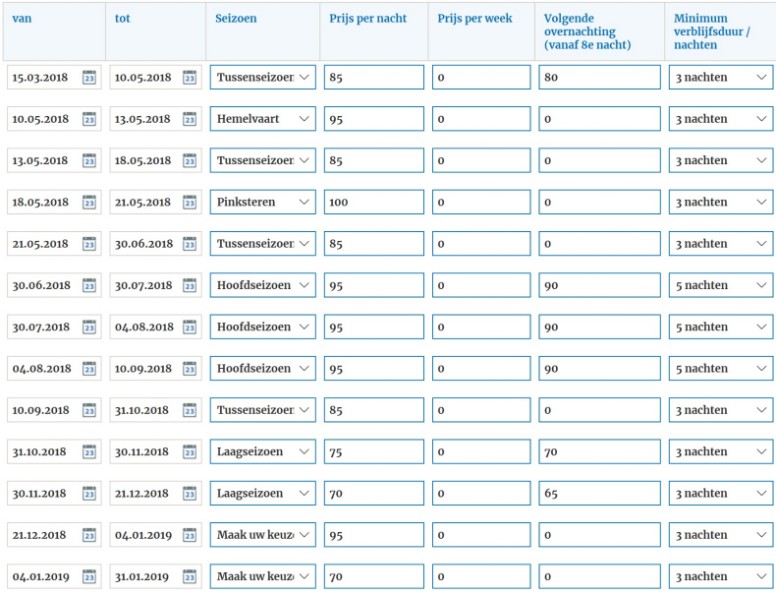Click the start date field 10.09.2018

(42, 411)
